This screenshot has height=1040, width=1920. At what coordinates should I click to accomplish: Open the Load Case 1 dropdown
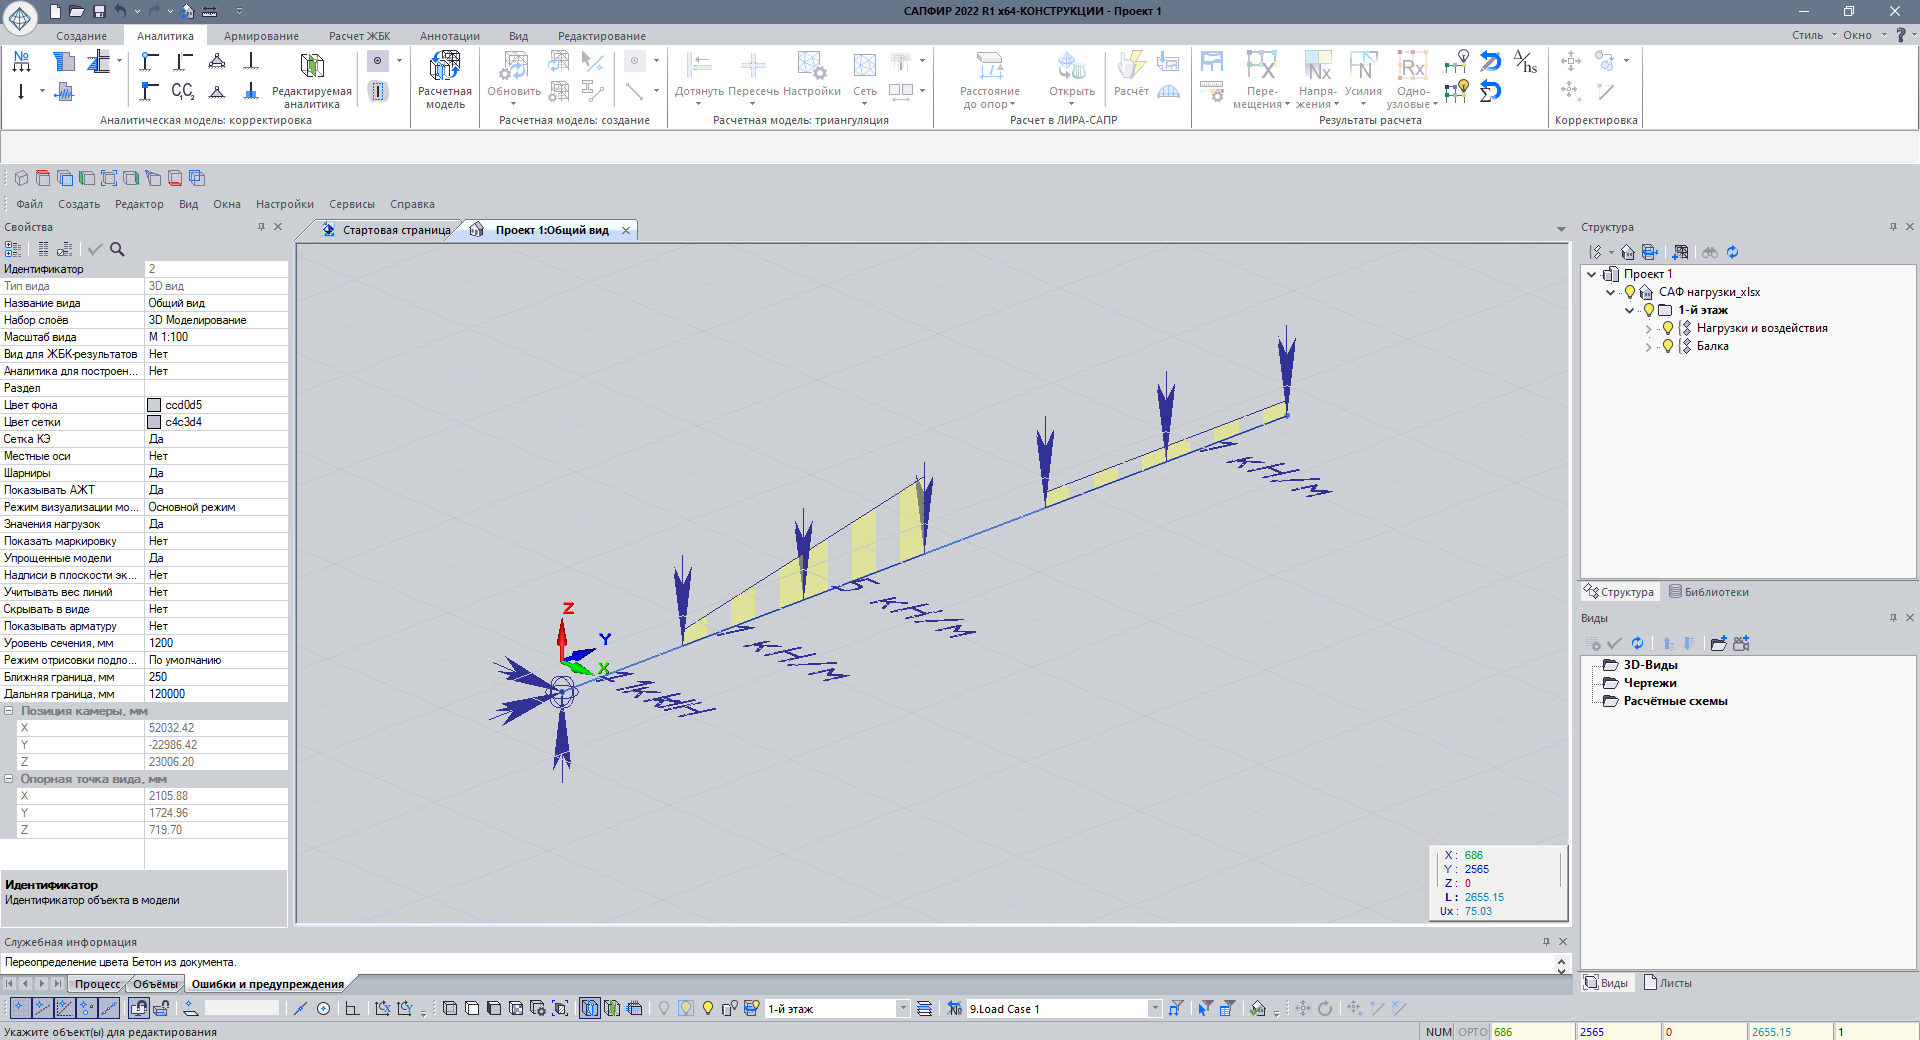[x=1154, y=1009]
